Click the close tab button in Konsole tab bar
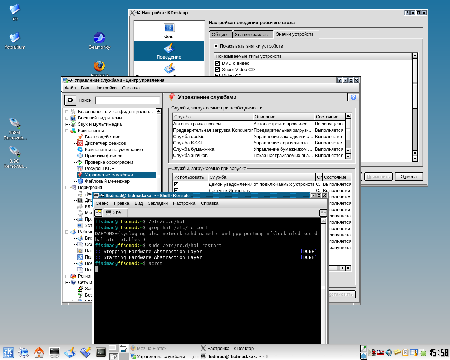 pyautogui.click(x=323, y=213)
